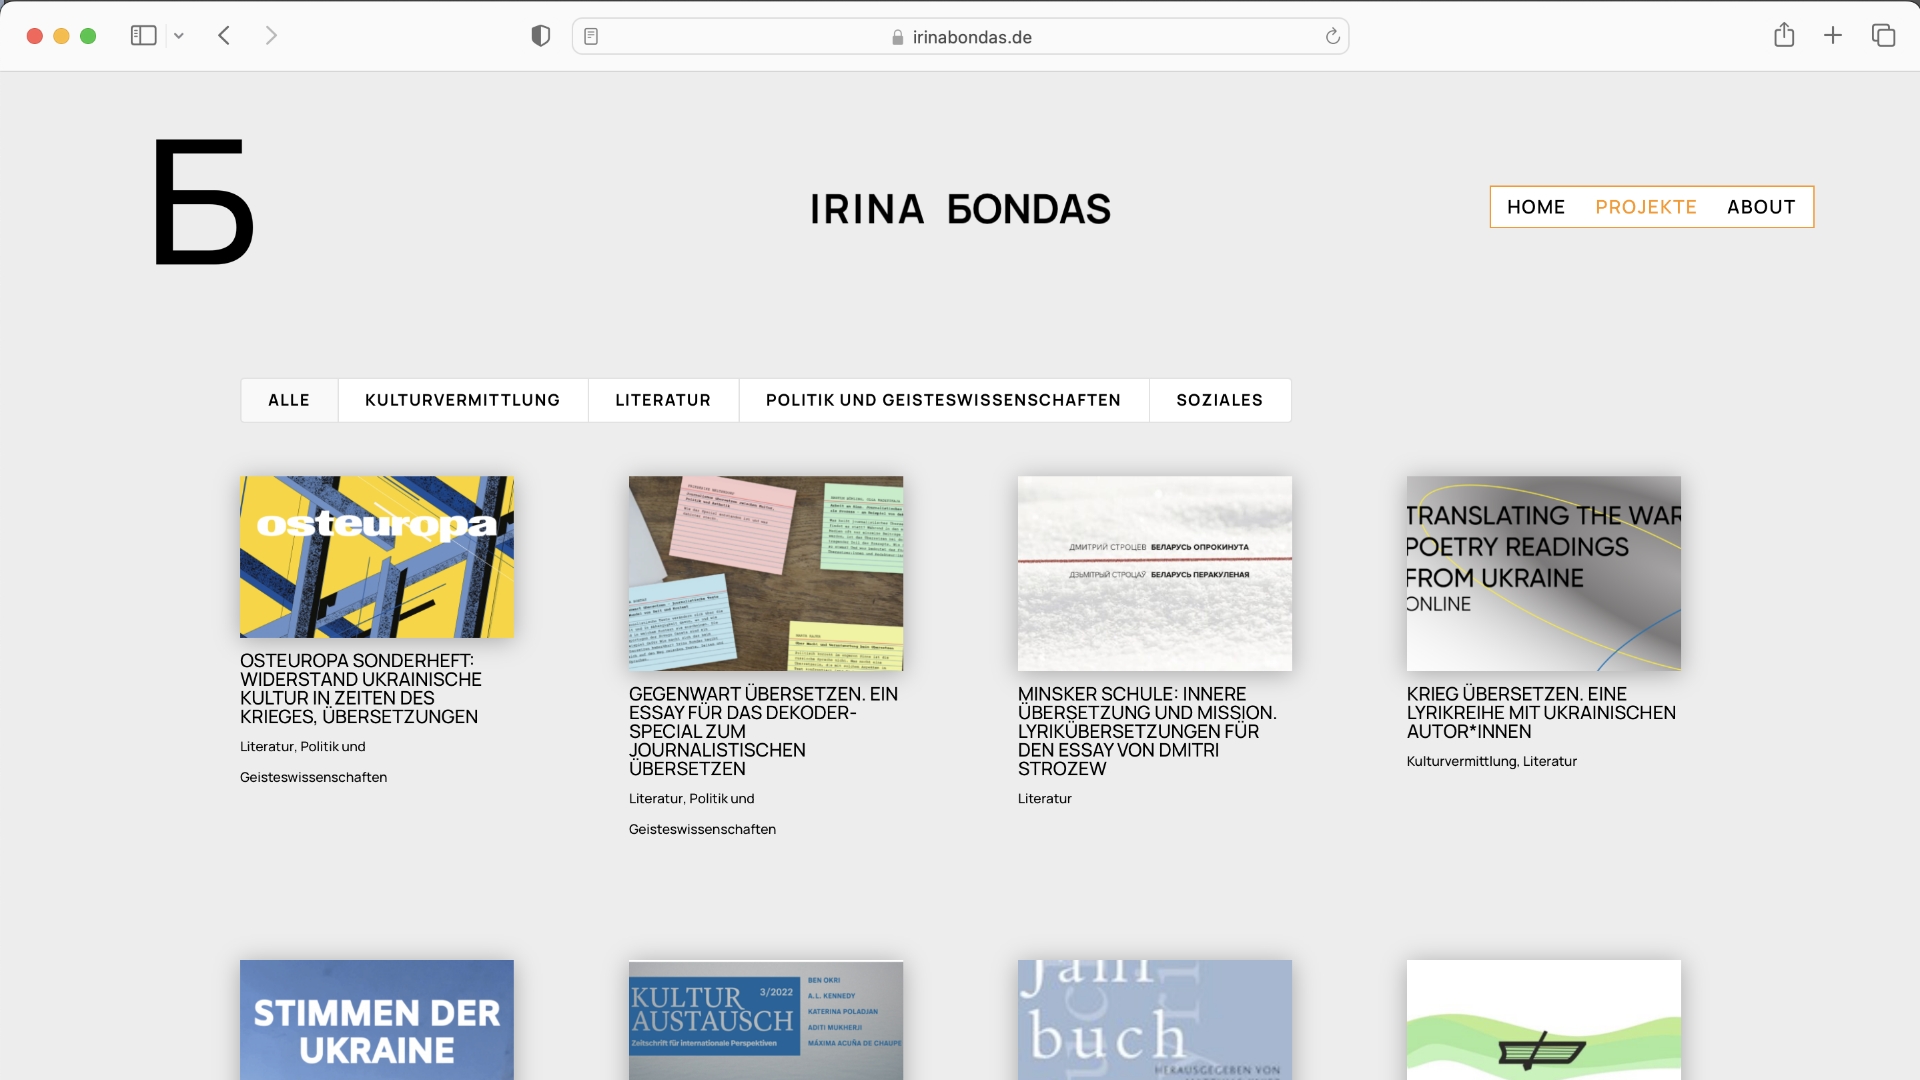Go forward with the right arrow

pos(271,36)
